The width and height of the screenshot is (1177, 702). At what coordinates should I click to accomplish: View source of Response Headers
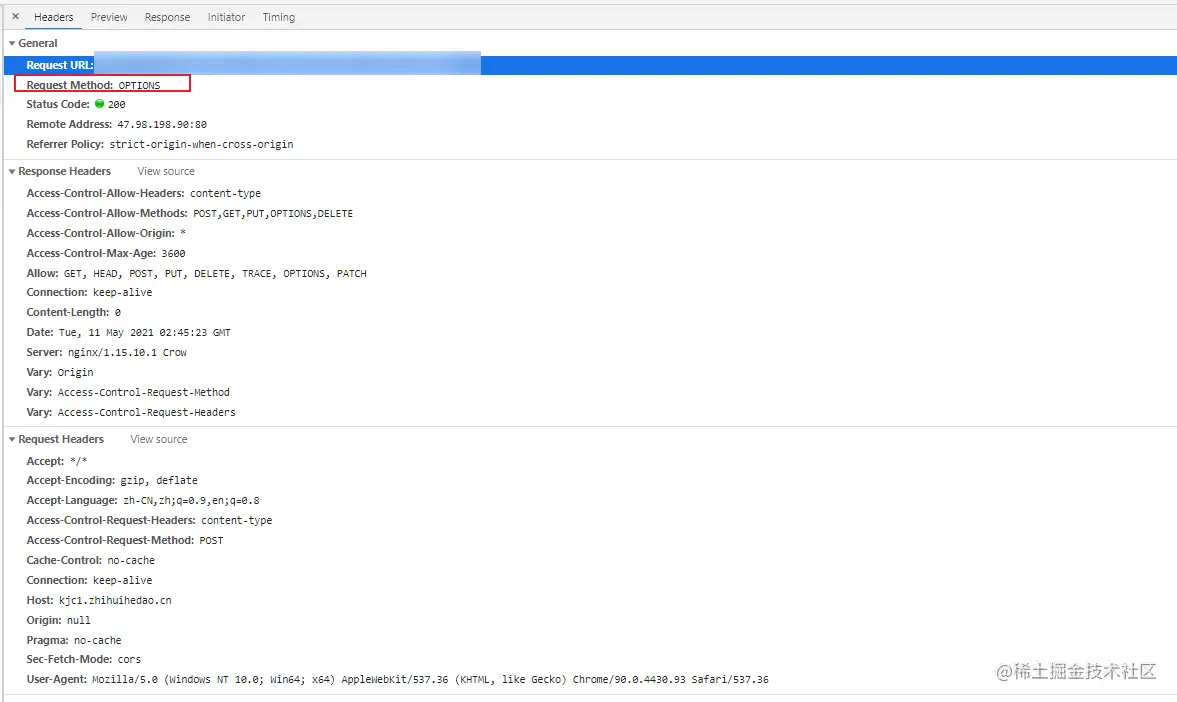(x=166, y=171)
